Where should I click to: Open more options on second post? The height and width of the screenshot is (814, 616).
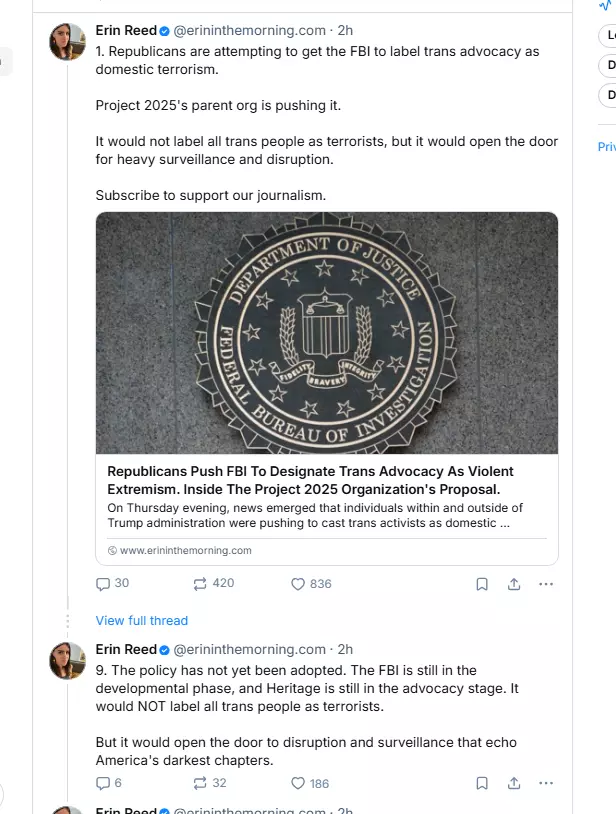point(546,783)
